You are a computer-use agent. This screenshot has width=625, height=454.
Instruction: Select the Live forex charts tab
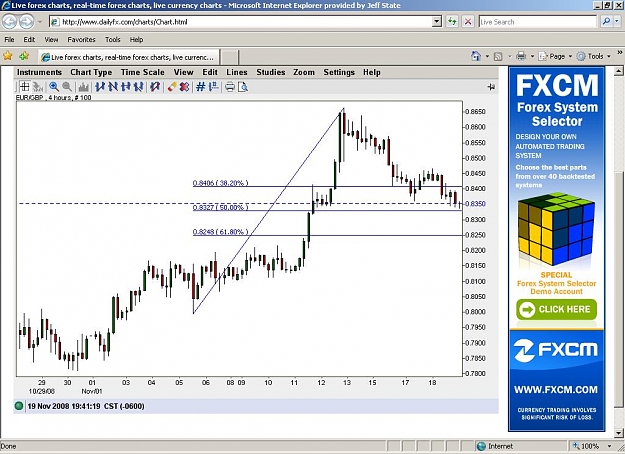[x=128, y=57]
